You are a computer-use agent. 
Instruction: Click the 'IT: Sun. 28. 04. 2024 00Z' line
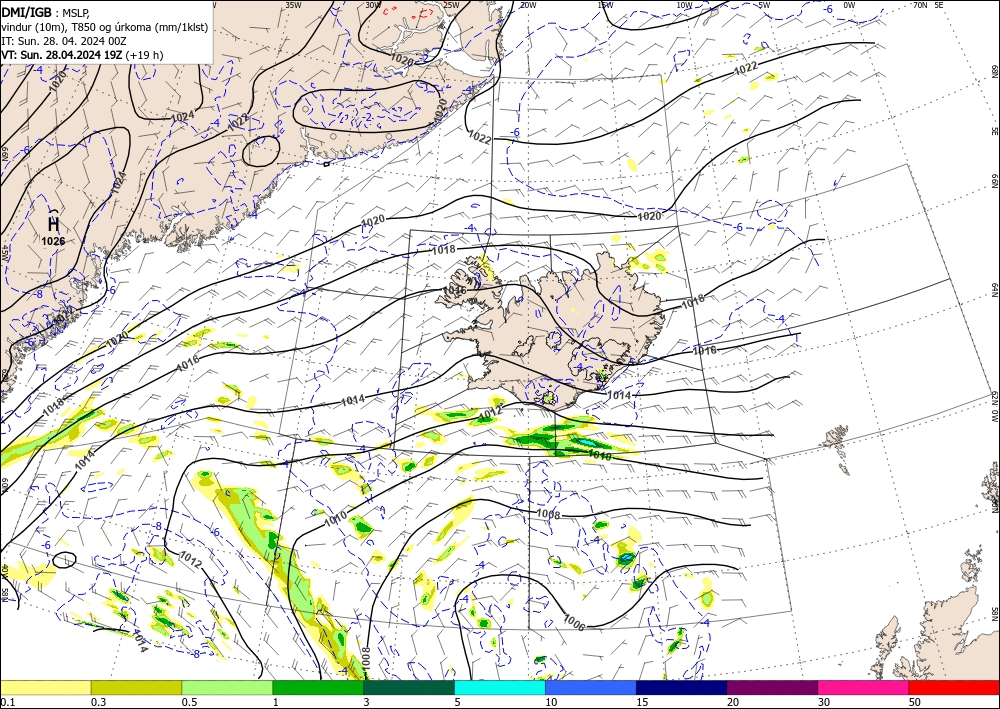pos(66,41)
